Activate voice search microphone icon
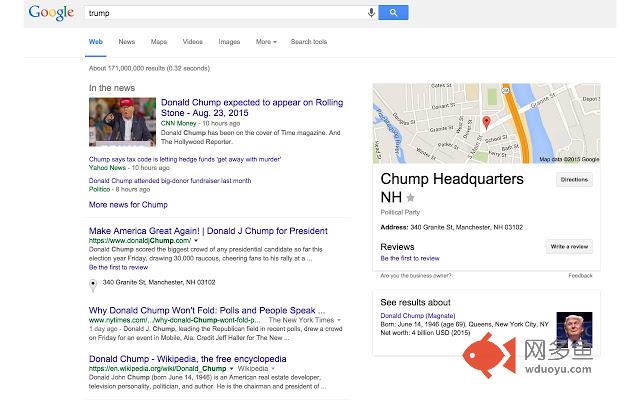Image resolution: width=640 pixels, height=400 pixels. (x=371, y=13)
